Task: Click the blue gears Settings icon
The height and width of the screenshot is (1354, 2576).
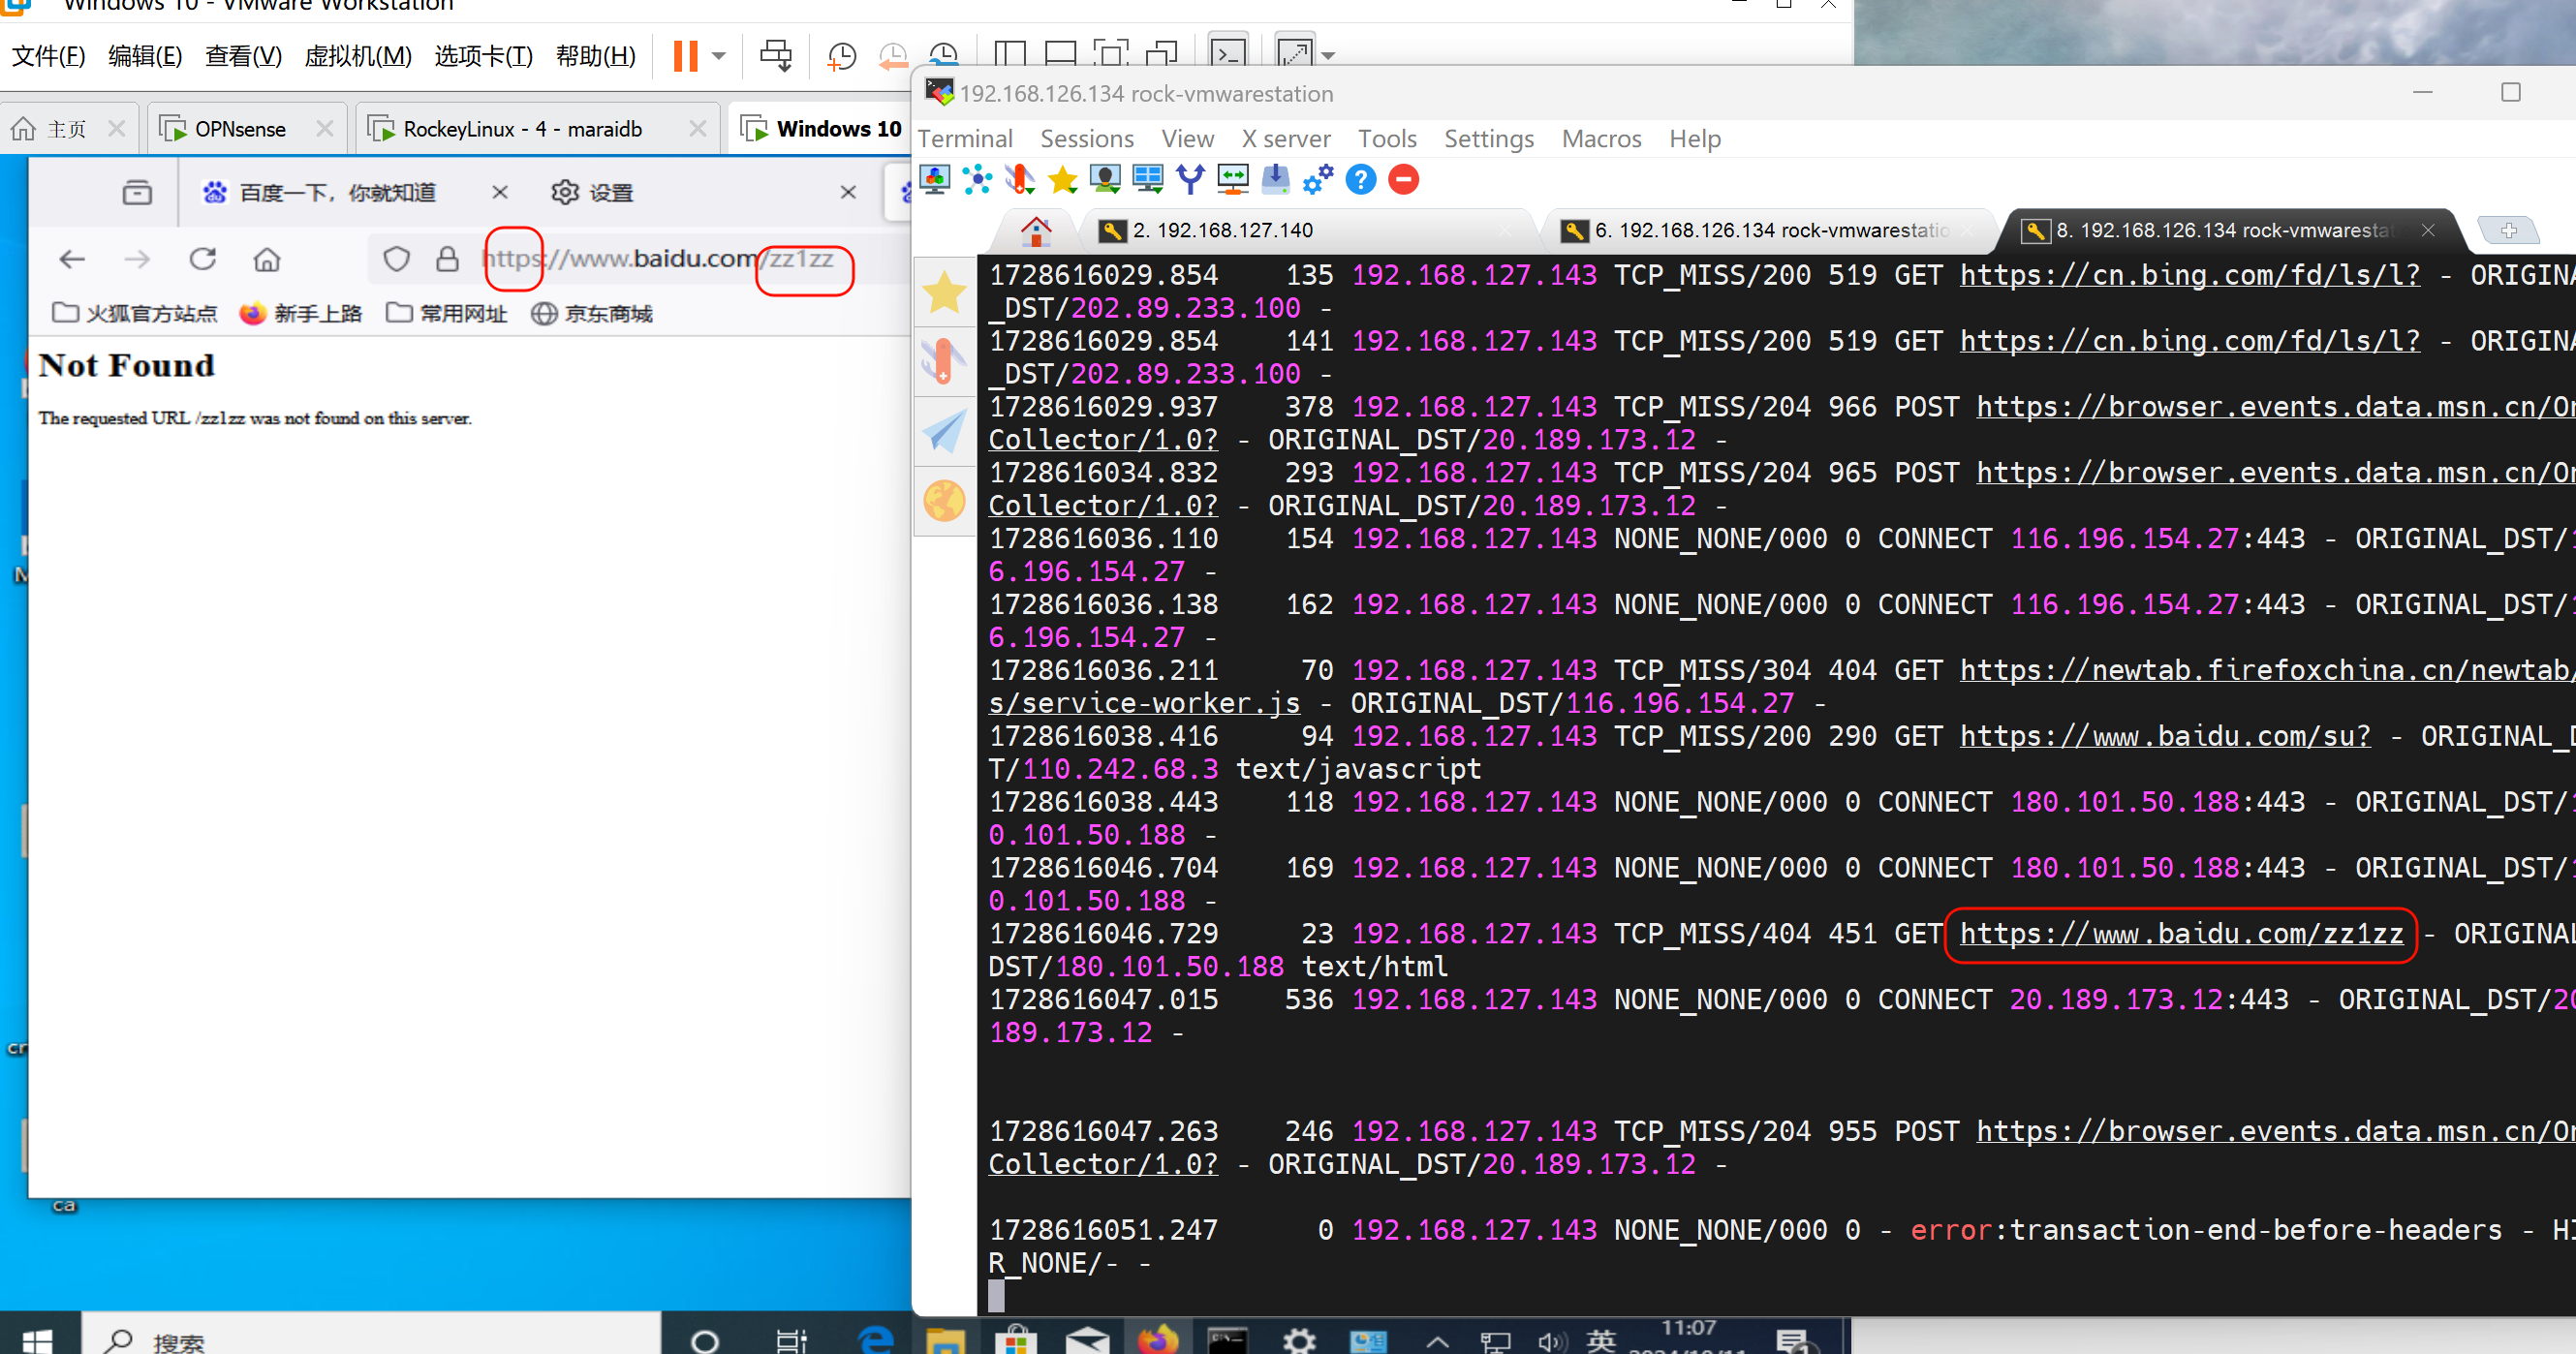Action: (x=1318, y=180)
